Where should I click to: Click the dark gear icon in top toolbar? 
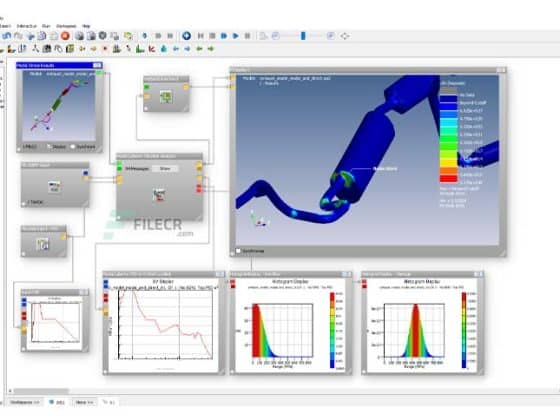(102, 36)
